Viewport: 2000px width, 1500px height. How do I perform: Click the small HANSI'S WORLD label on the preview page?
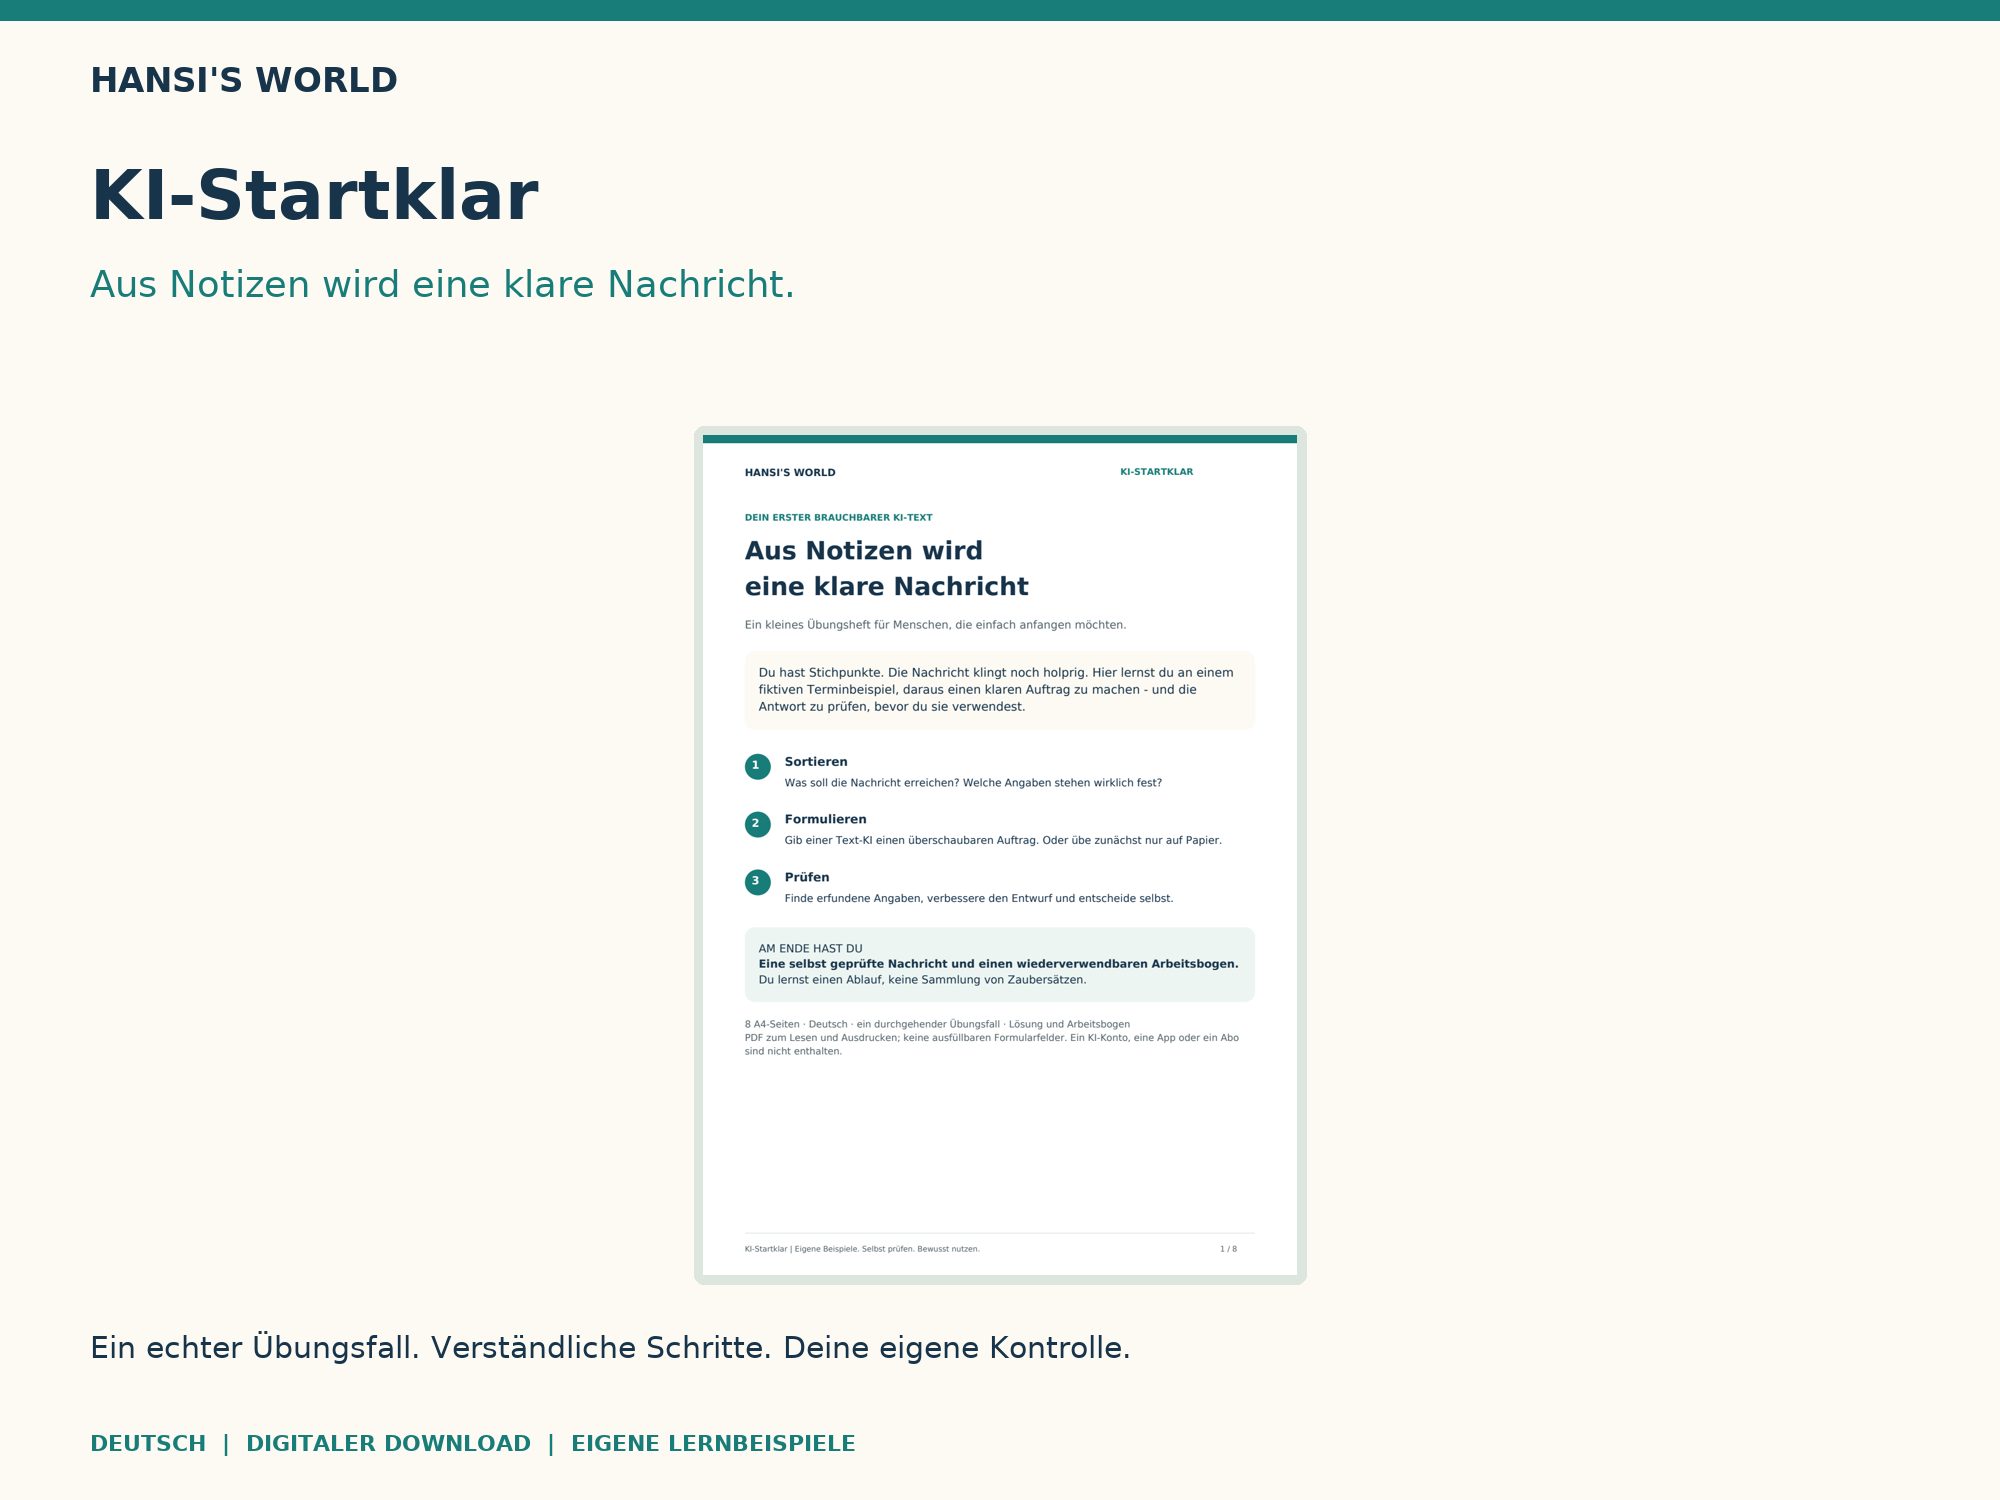pyautogui.click(x=790, y=473)
